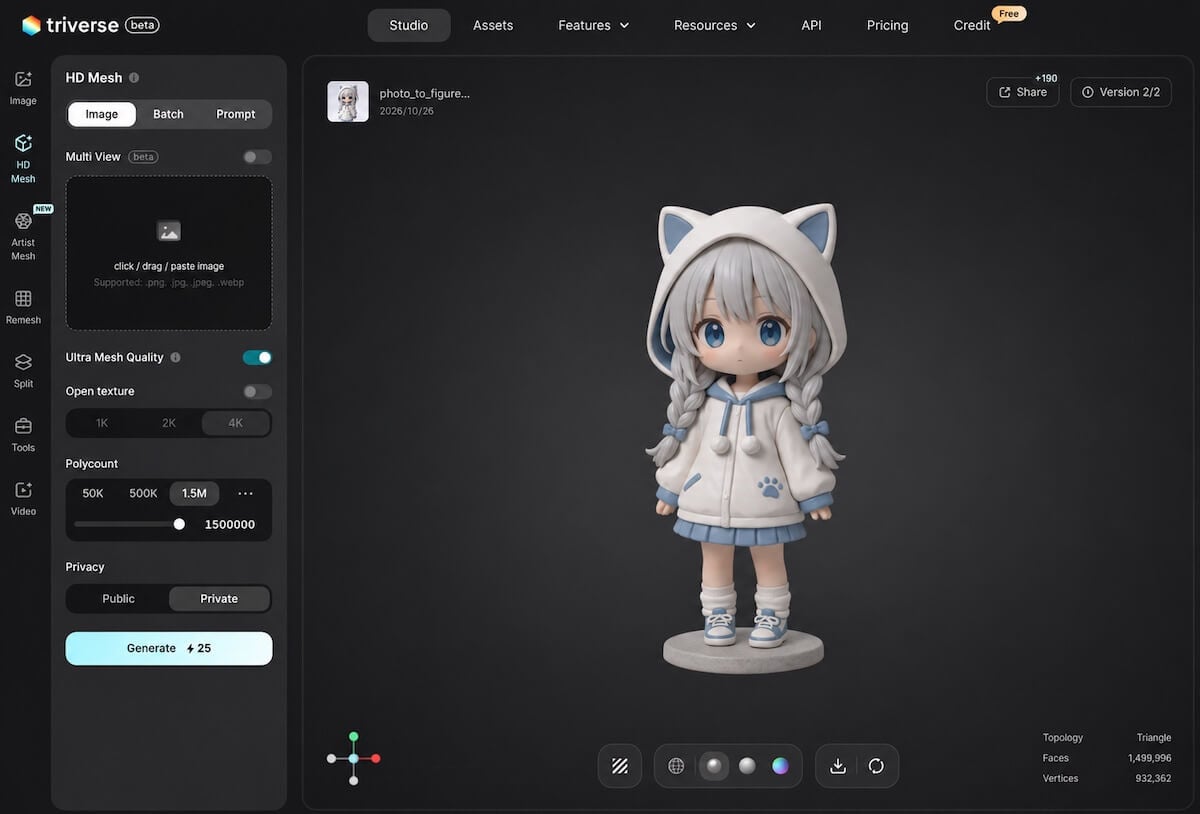Open the API nav item
Viewport: 1200px width, 814px height.
[811, 25]
